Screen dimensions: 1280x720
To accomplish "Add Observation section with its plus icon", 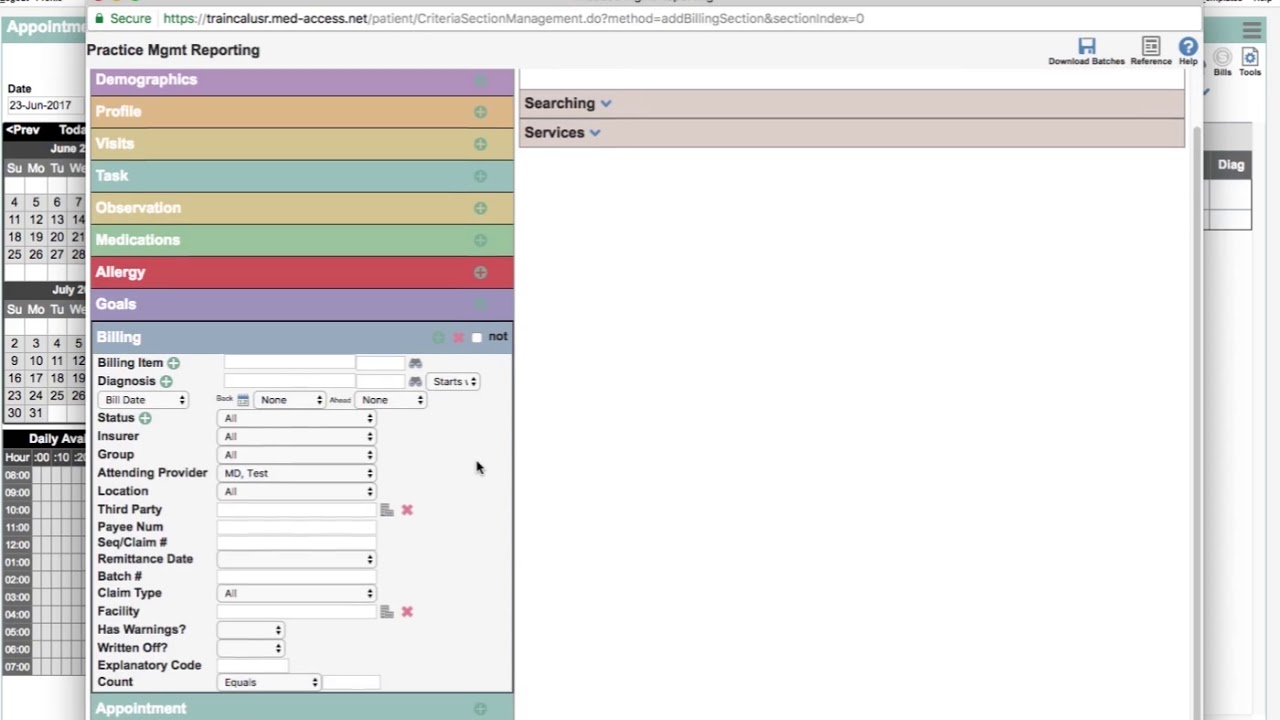I will pyautogui.click(x=480, y=208).
